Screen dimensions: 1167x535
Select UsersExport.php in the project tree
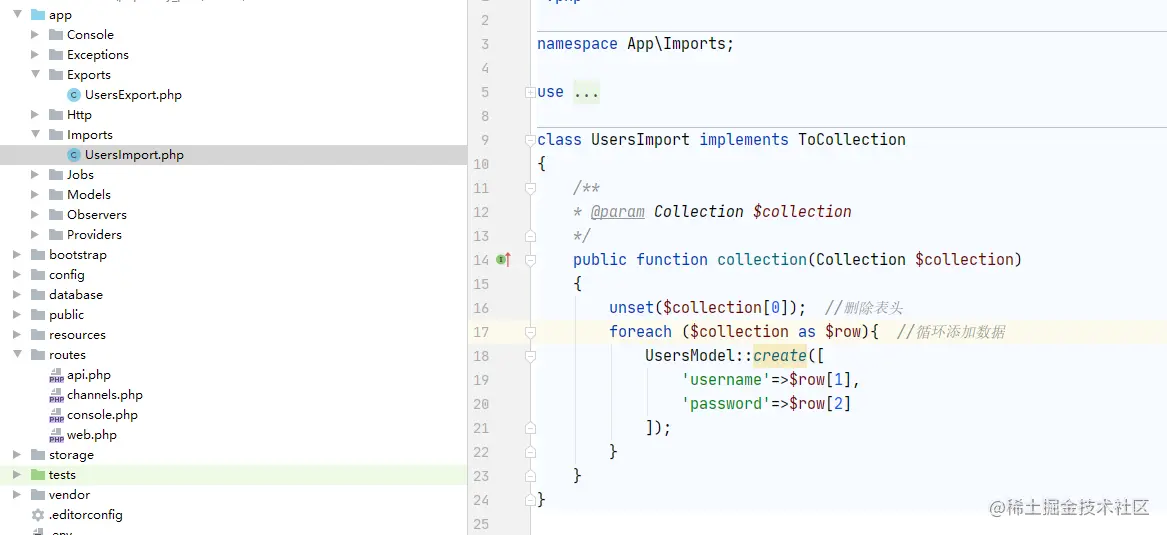tap(133, 94)
